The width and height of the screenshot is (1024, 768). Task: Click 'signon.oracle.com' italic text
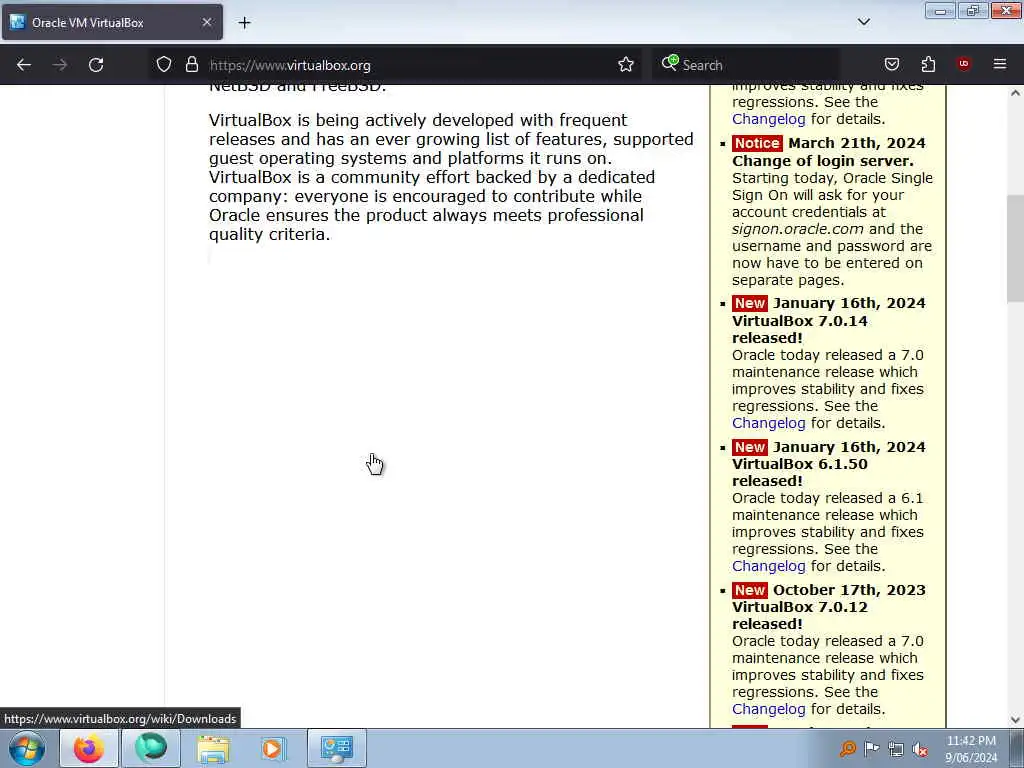point(797,229)
